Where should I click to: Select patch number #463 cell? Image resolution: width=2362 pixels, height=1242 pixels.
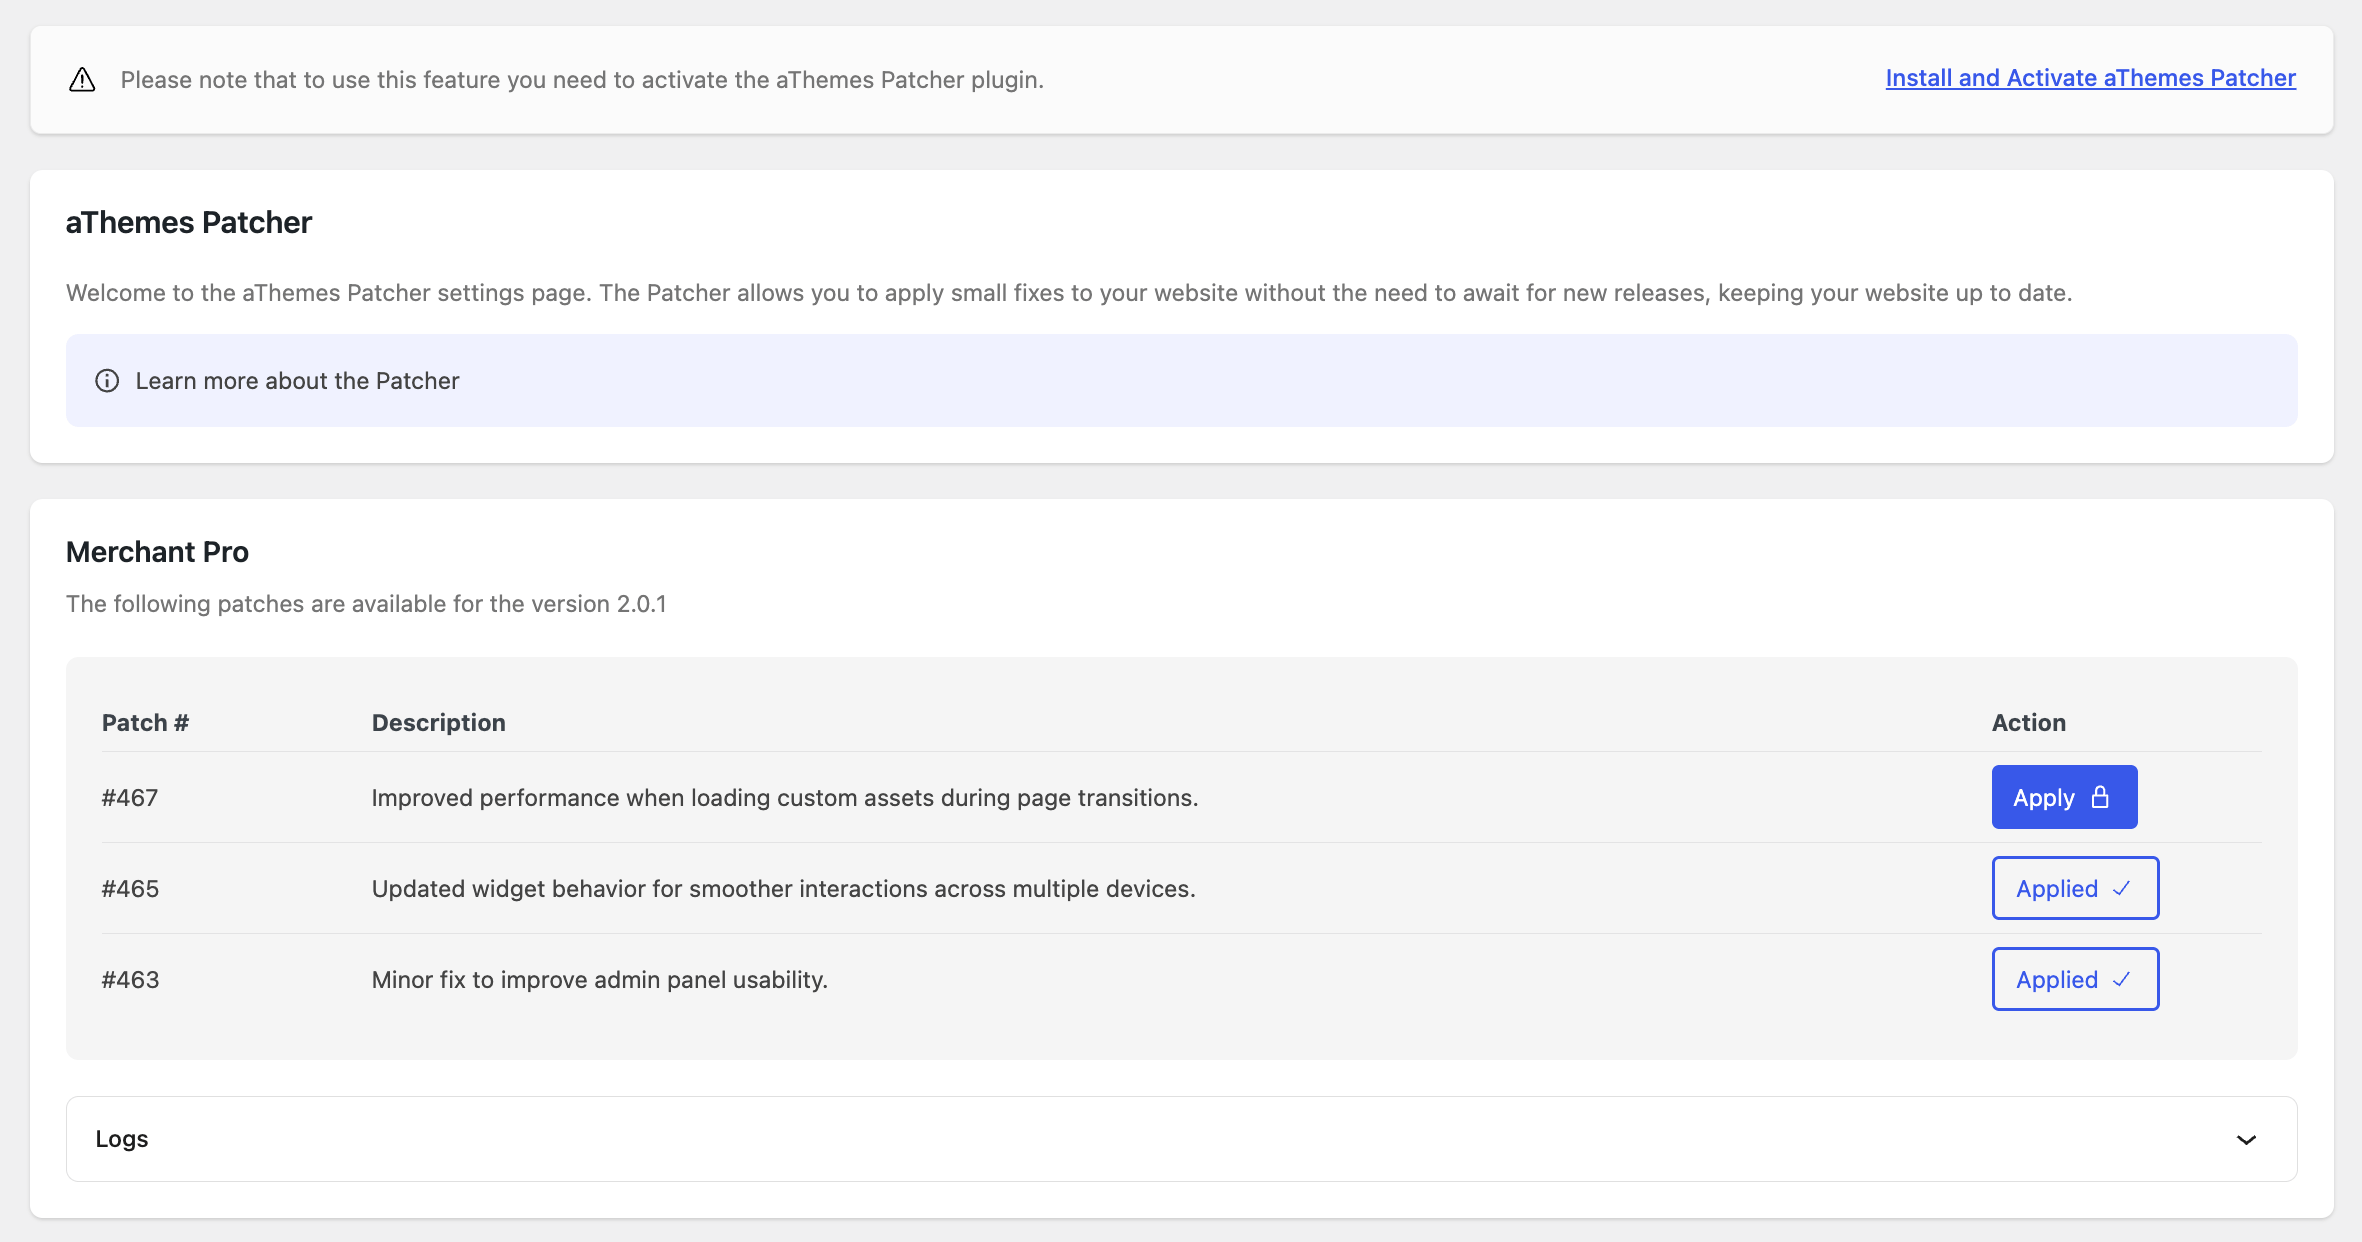[x=130, y=980]
